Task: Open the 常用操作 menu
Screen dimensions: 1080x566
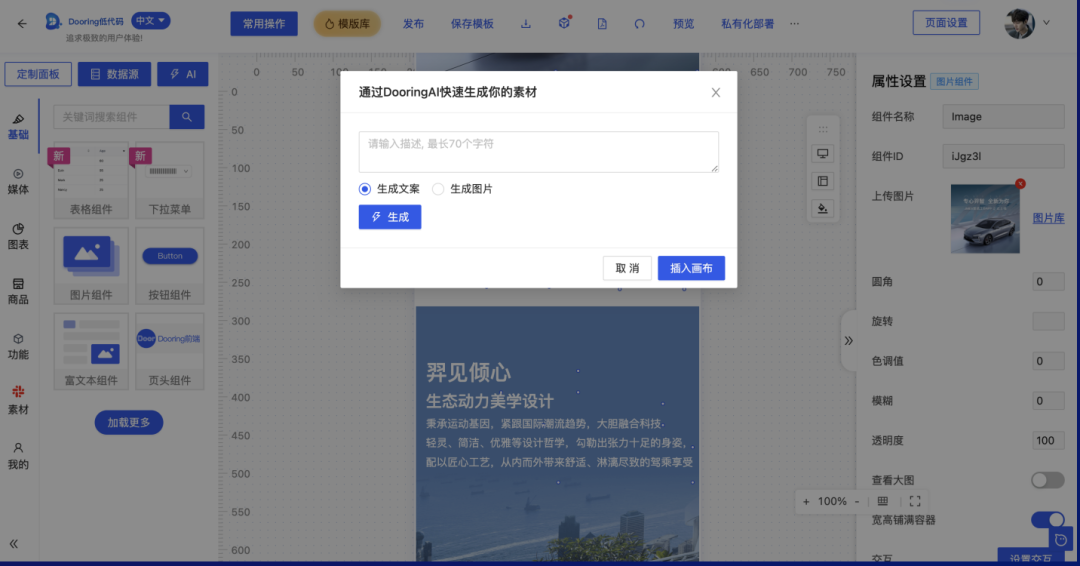Action: coord(264,23)
